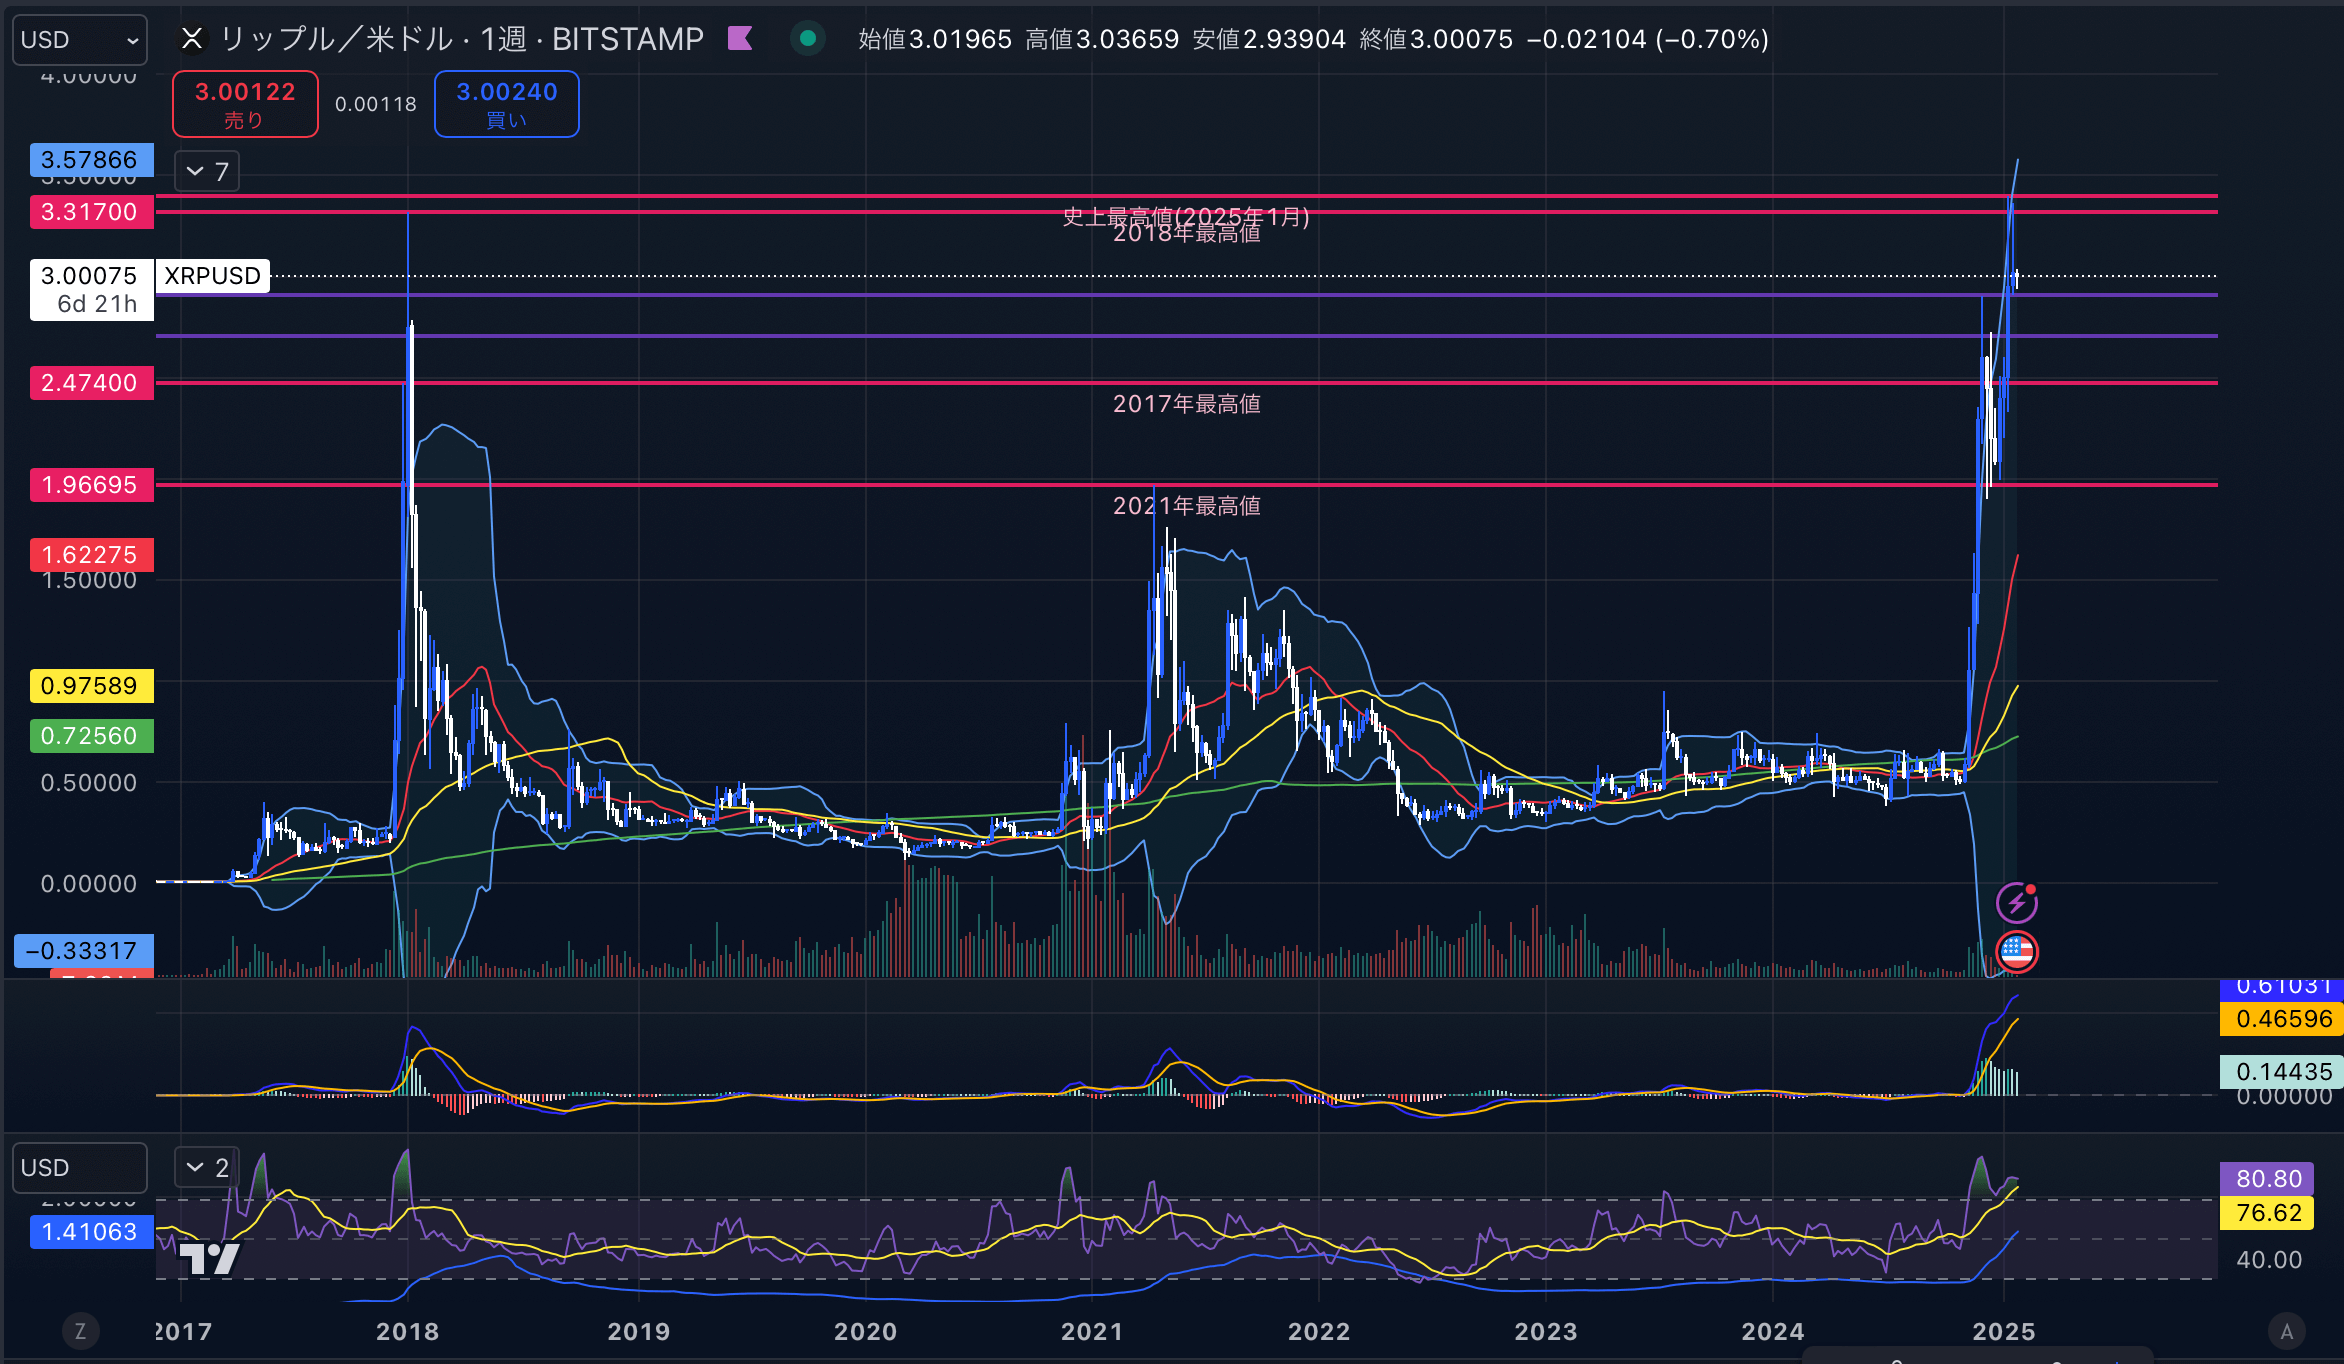Click the Z timezone button bottom left
Viewport: 2344px width, 1364px height.
coord(80,1331)
